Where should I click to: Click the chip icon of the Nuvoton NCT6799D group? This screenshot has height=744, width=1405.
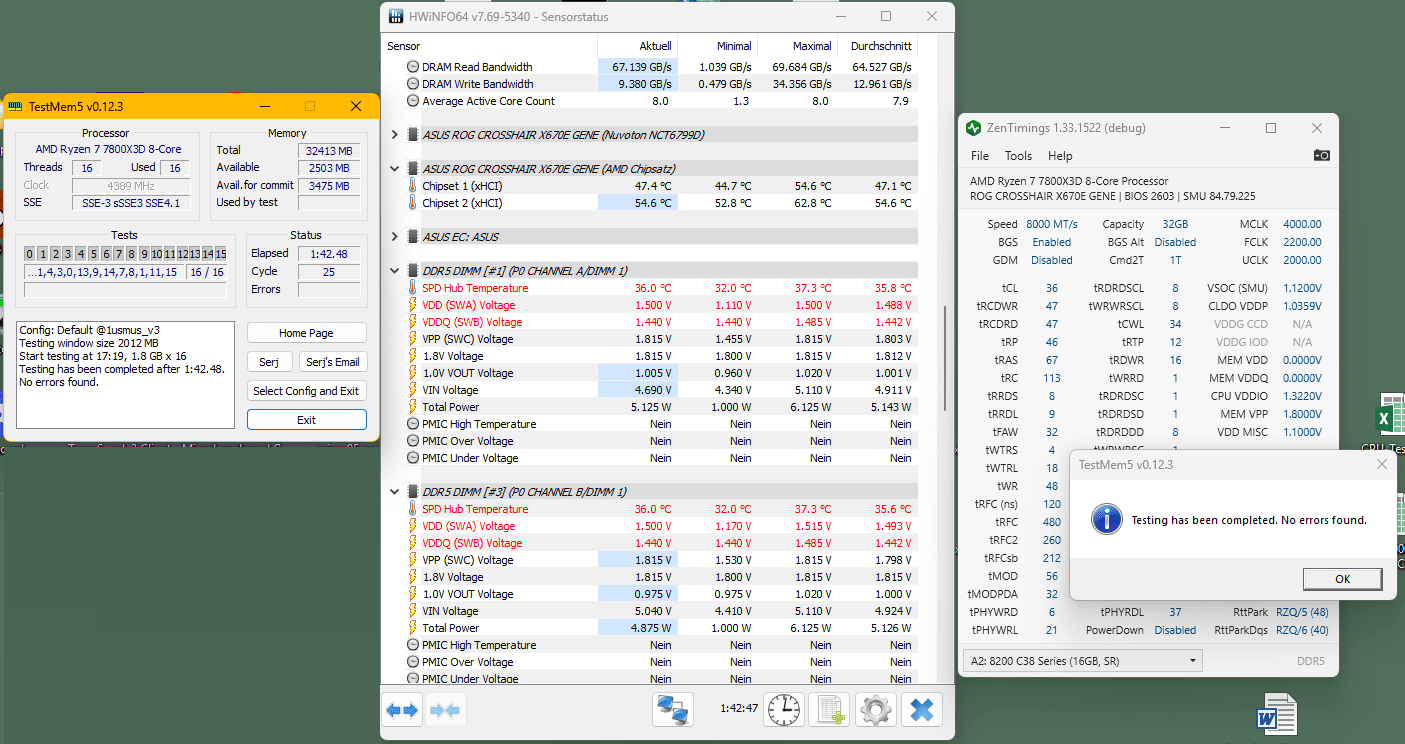[412, 135]
